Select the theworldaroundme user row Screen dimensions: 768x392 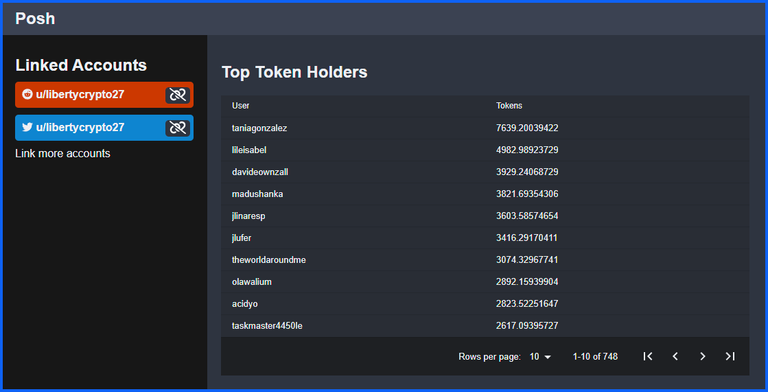485,260
